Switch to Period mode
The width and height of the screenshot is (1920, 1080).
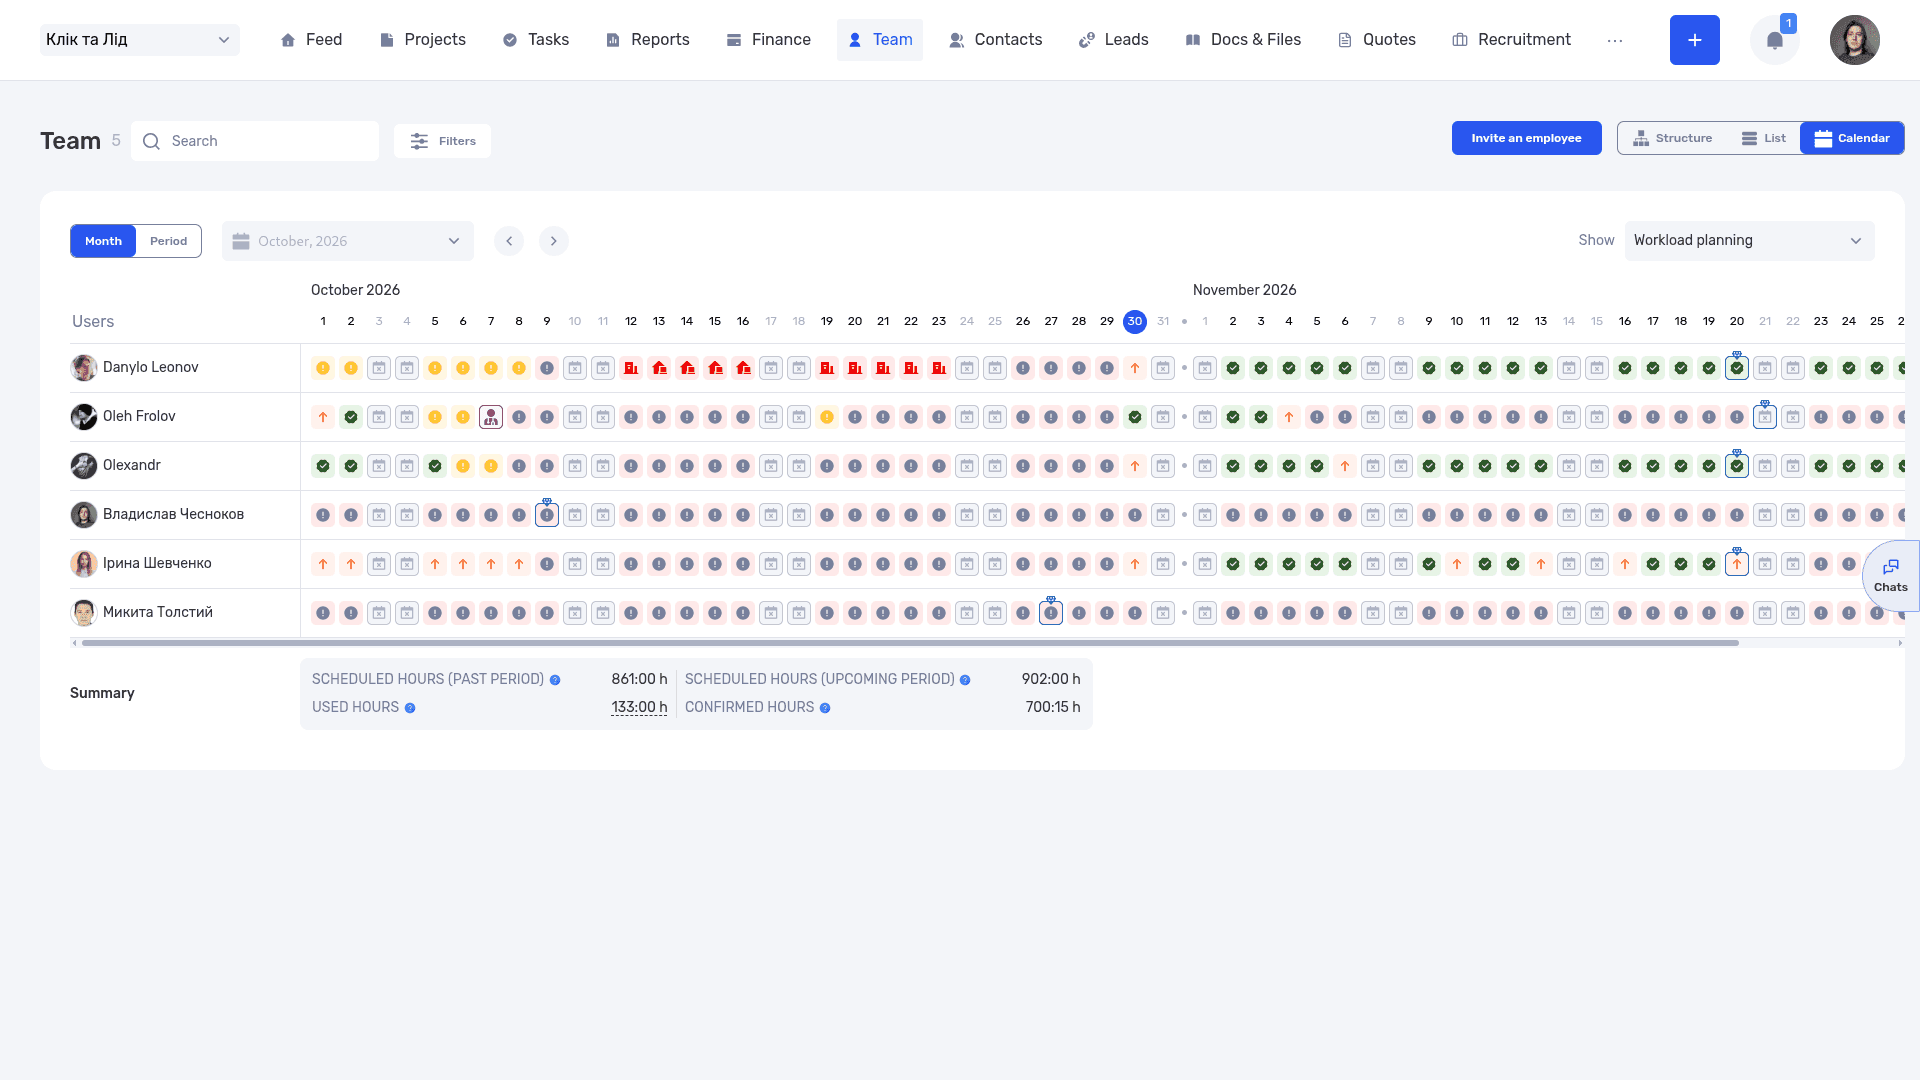click(x=168, y=241)
